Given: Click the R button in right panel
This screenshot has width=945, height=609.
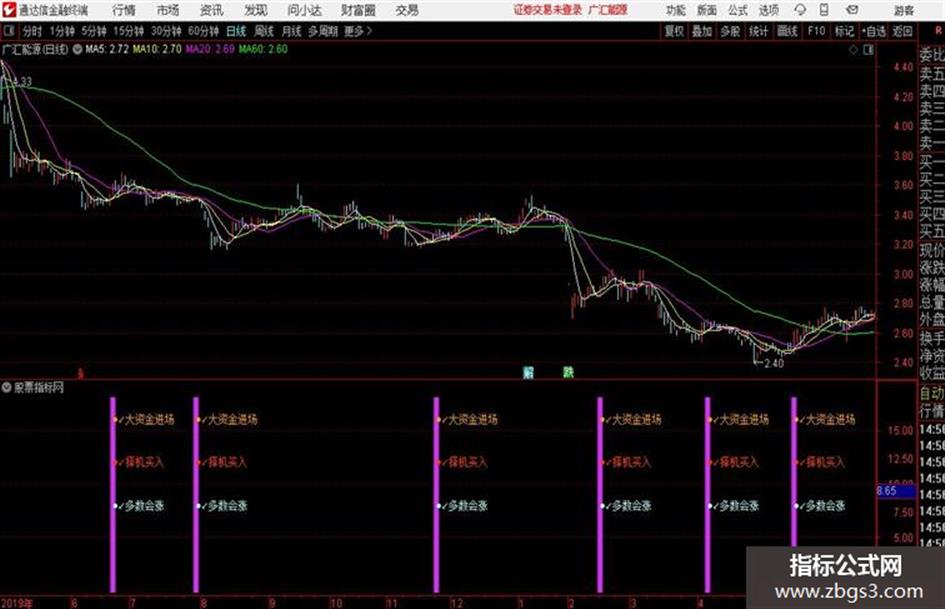Looking at the screenshot, I should coord(938,31).
